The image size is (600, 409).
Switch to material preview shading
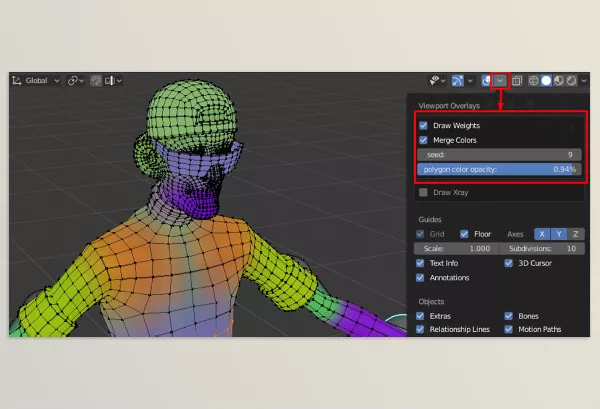(x=559, y=81)
